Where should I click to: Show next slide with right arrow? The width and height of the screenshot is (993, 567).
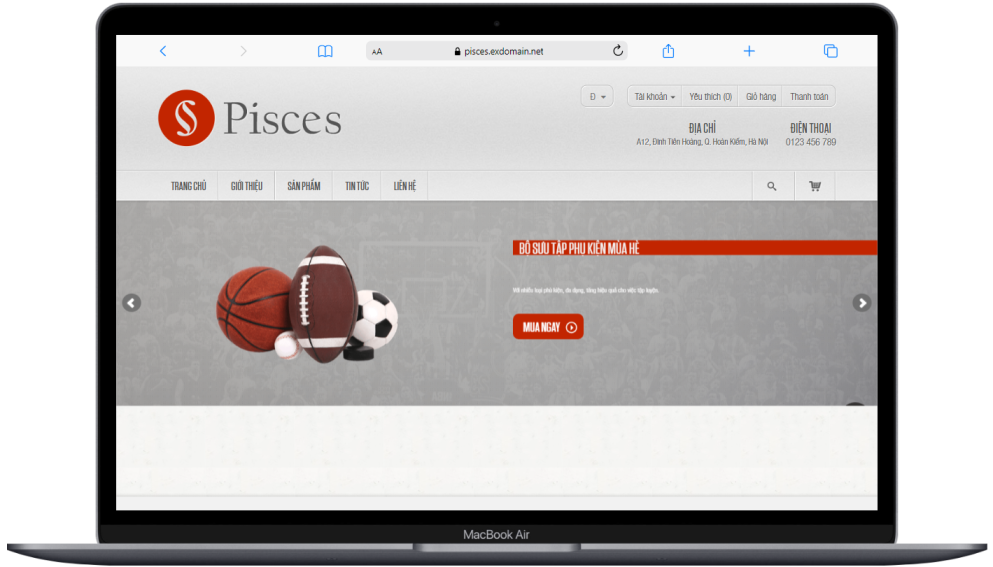[862, 303]
